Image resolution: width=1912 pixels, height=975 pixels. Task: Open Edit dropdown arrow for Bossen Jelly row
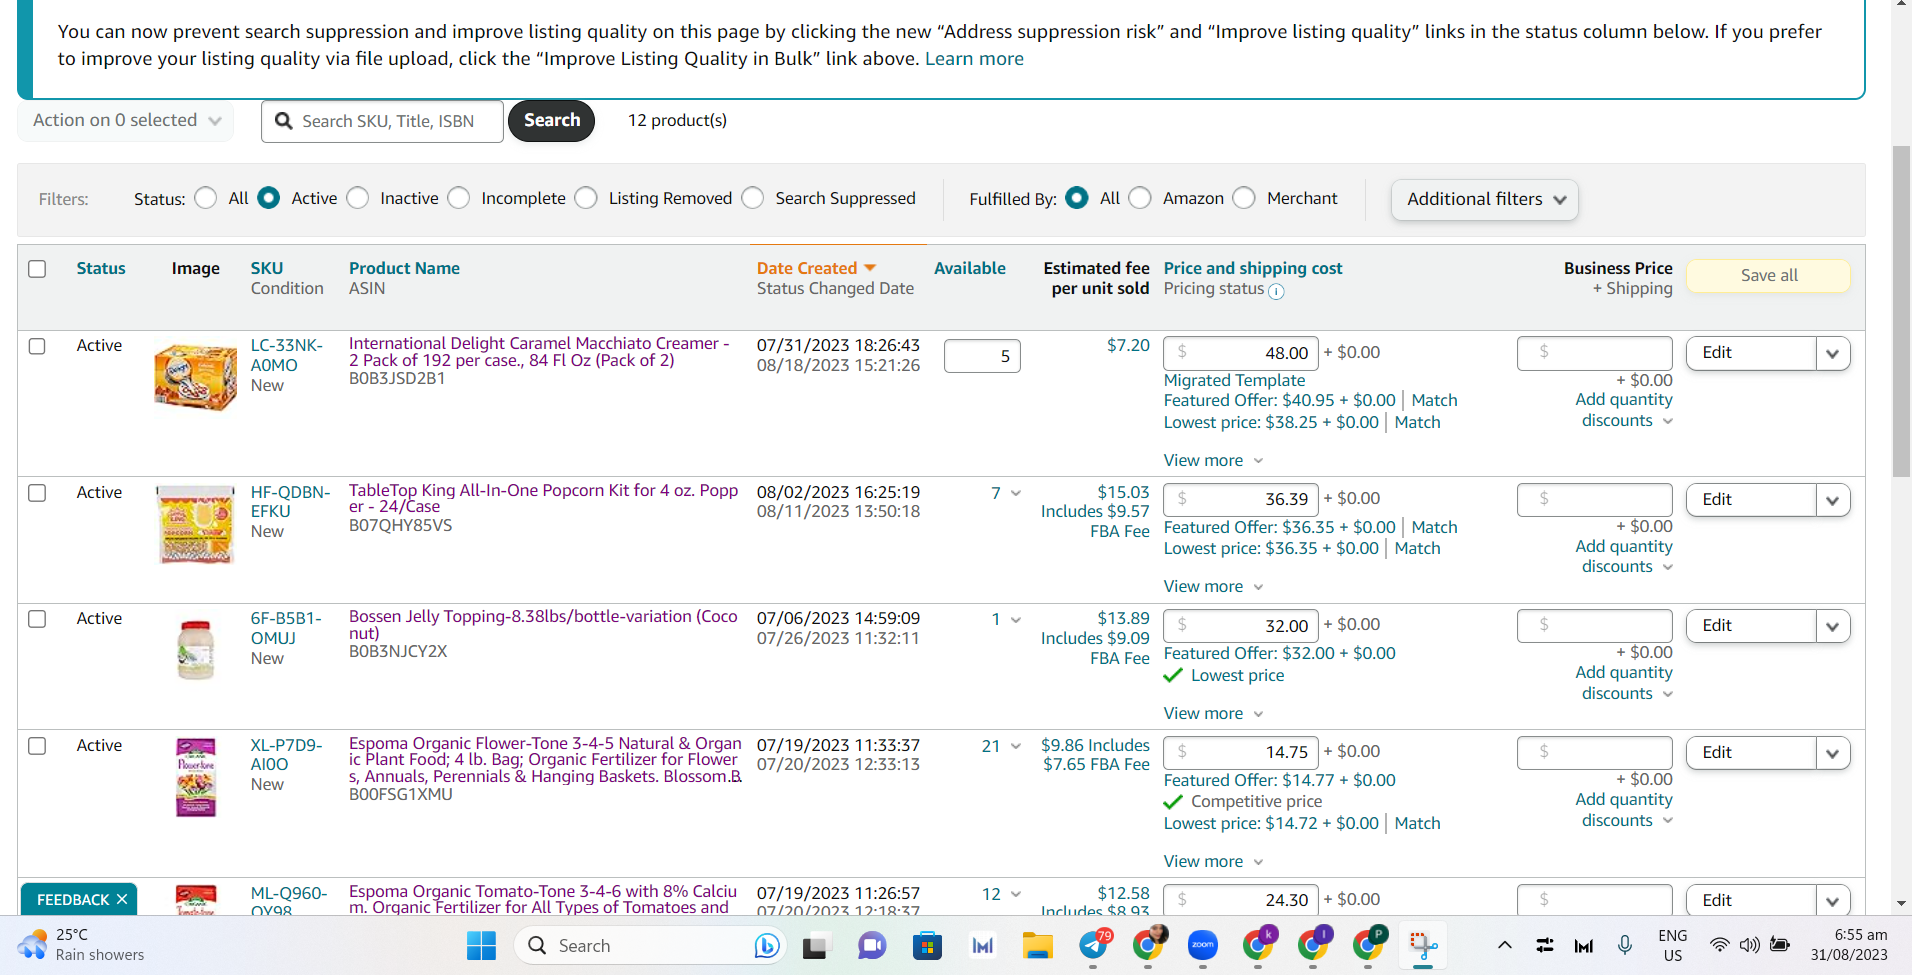click(x=1833, y=626)
